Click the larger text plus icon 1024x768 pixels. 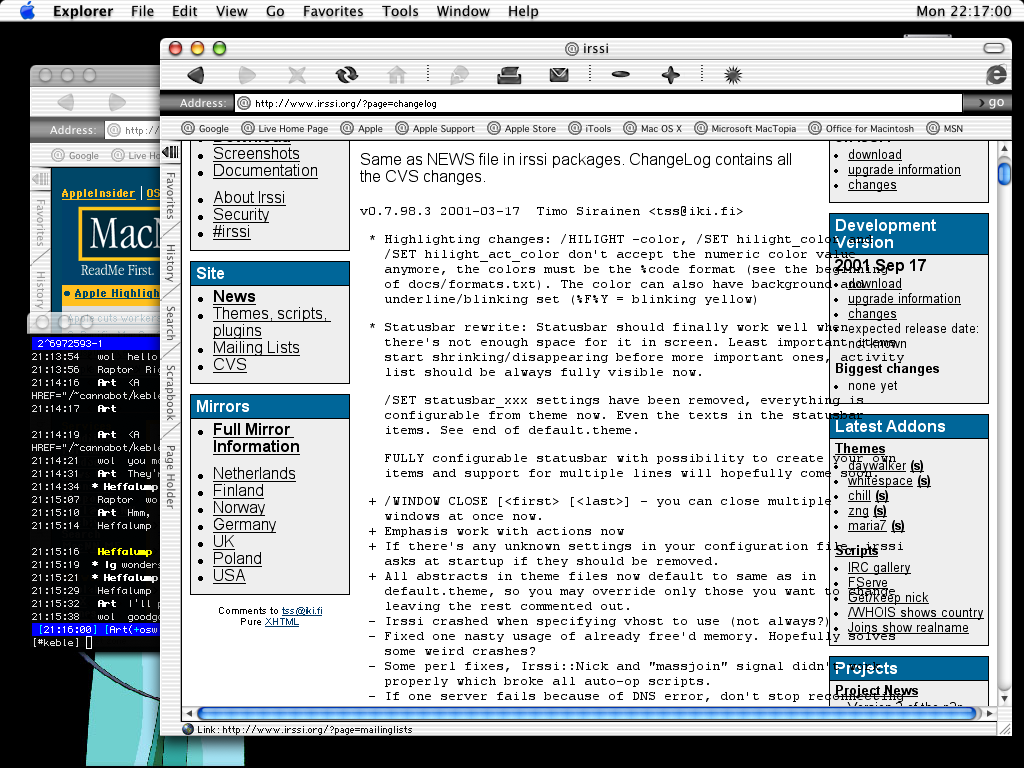click(671, 75)
